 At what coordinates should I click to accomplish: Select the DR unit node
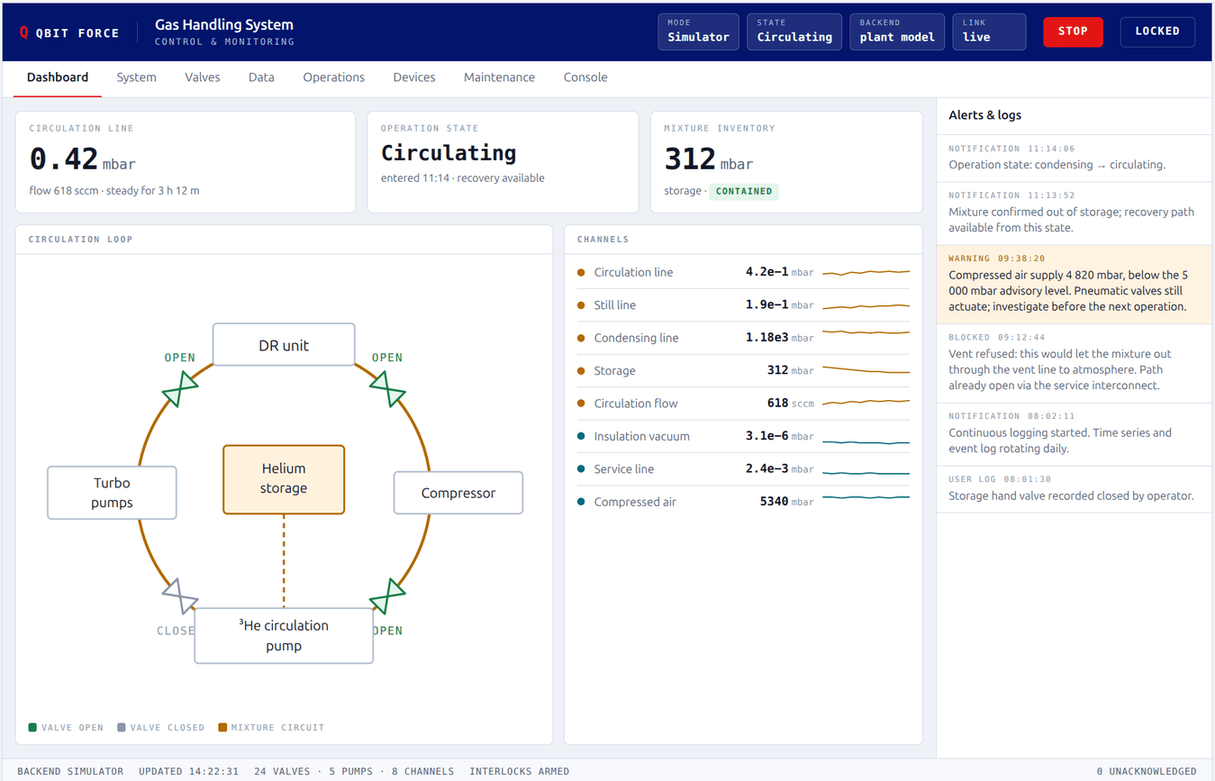284,345
